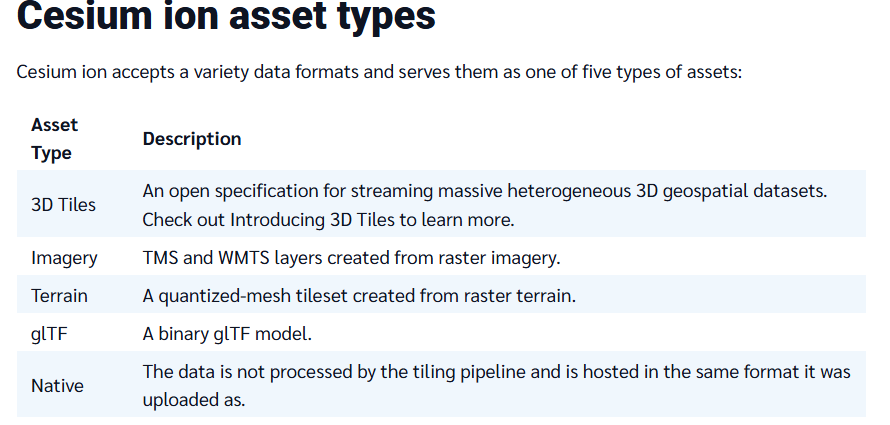Click the "3D Tiles" asset type cell

63,204
